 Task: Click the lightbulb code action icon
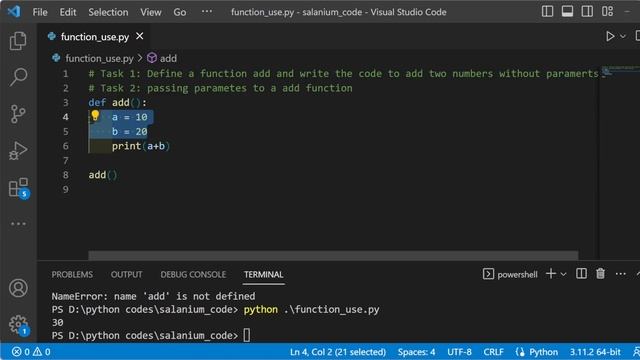95,116
